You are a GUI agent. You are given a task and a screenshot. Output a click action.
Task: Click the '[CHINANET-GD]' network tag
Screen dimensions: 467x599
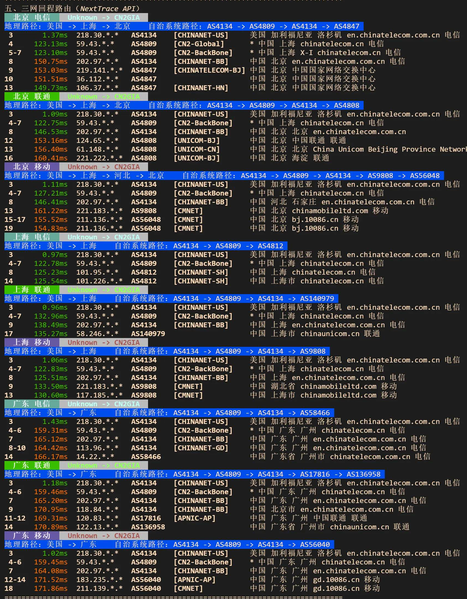click(201, 448)
